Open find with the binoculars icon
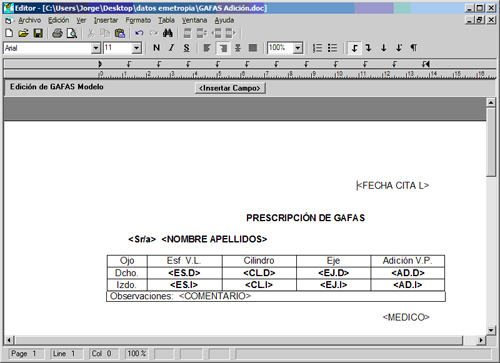500x363 pixels. (x=168, y=33)
